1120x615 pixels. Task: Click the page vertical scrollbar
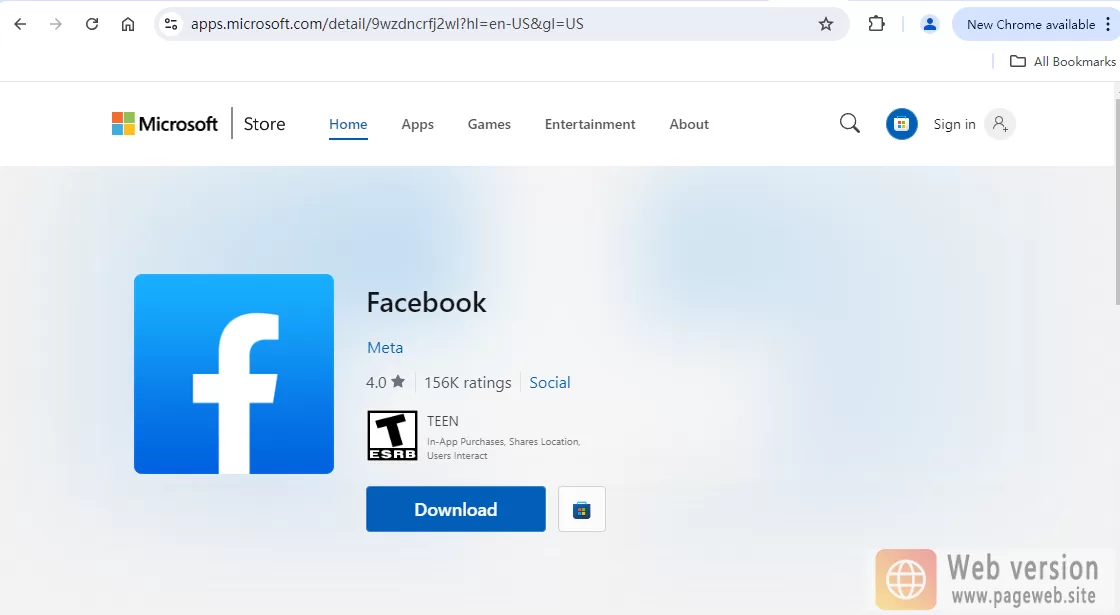coord(1116,200)
